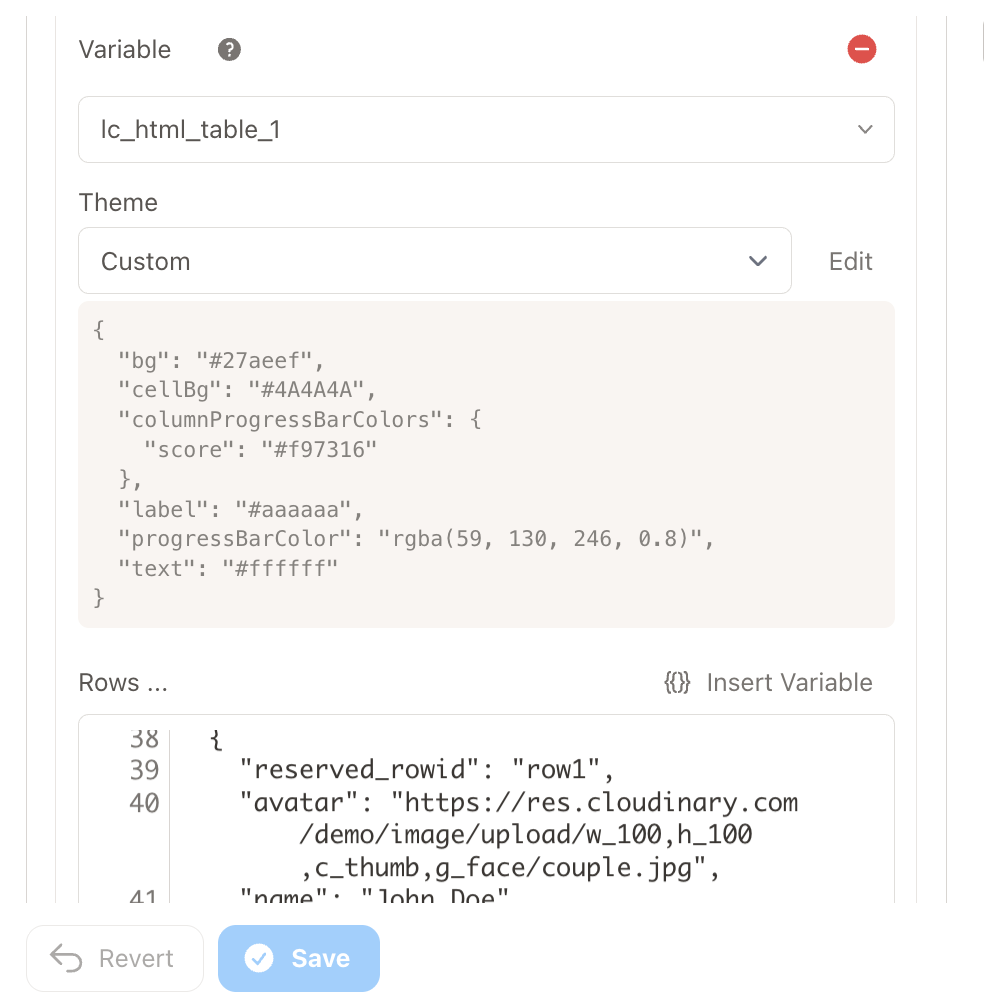The height and width of the screenshot is (998, 984).
Task: Click the chevron arrow in the Theme dropdown
Action: (x=758, y=261)
